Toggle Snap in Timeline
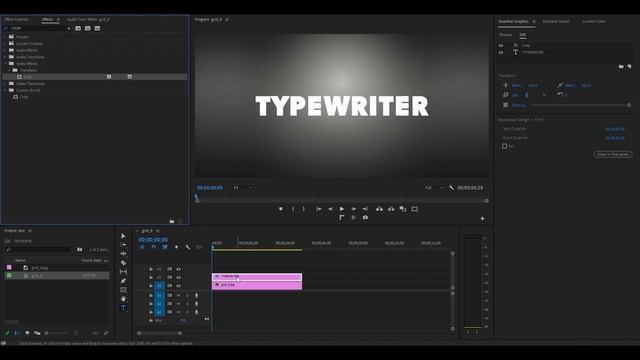Viewport: 640px width, 360px height. (153, 247)
